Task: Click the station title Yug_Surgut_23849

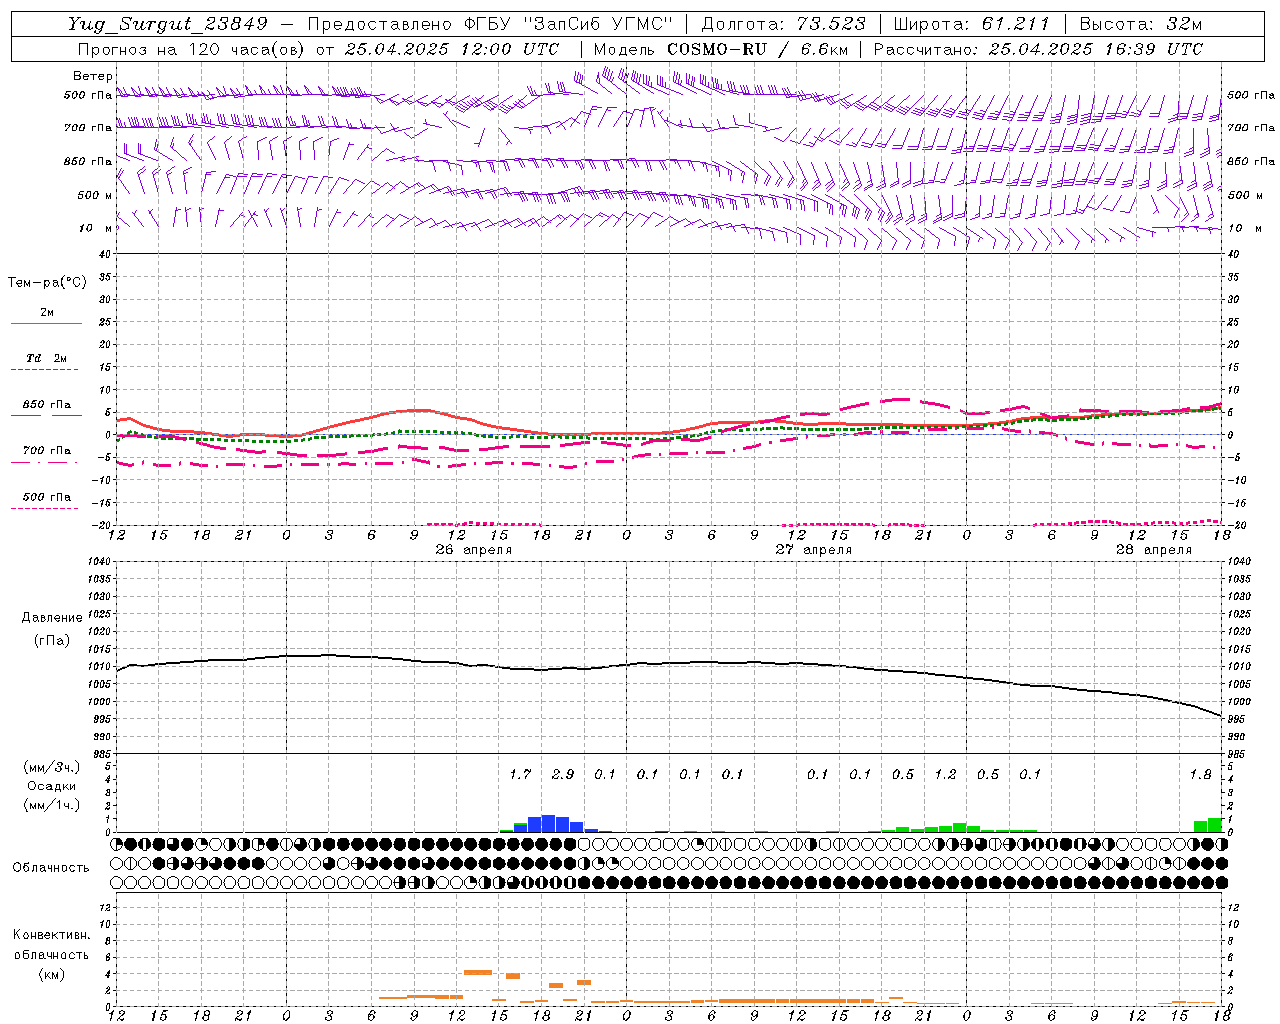Action: click(168, 24)
